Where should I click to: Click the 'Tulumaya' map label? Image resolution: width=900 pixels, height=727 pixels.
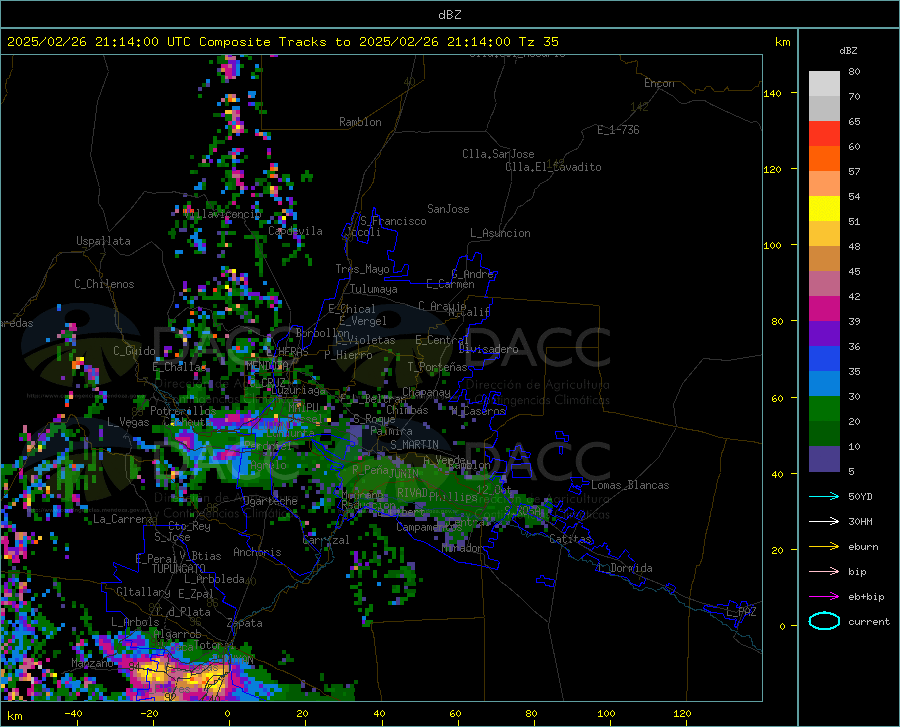click(x=373, y=289)
